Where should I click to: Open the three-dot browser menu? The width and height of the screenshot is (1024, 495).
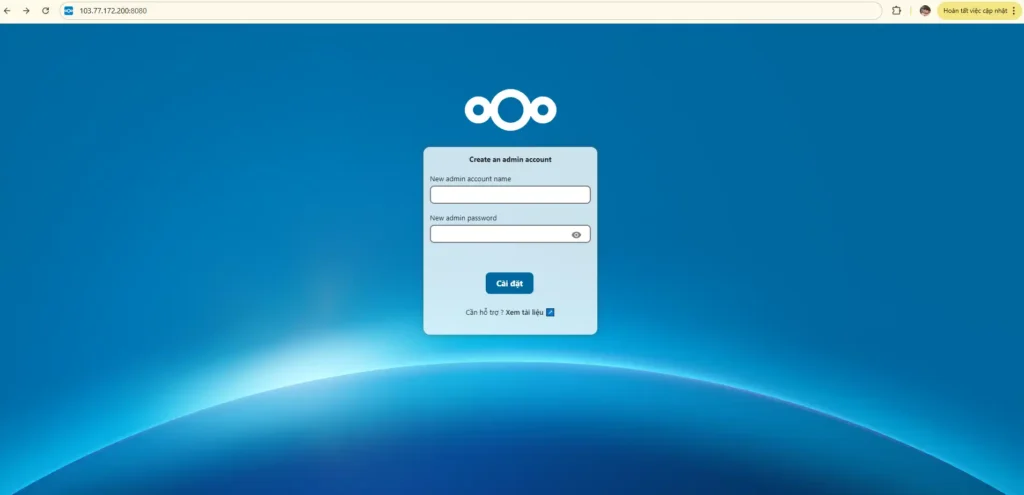(x=1013, y=10)
